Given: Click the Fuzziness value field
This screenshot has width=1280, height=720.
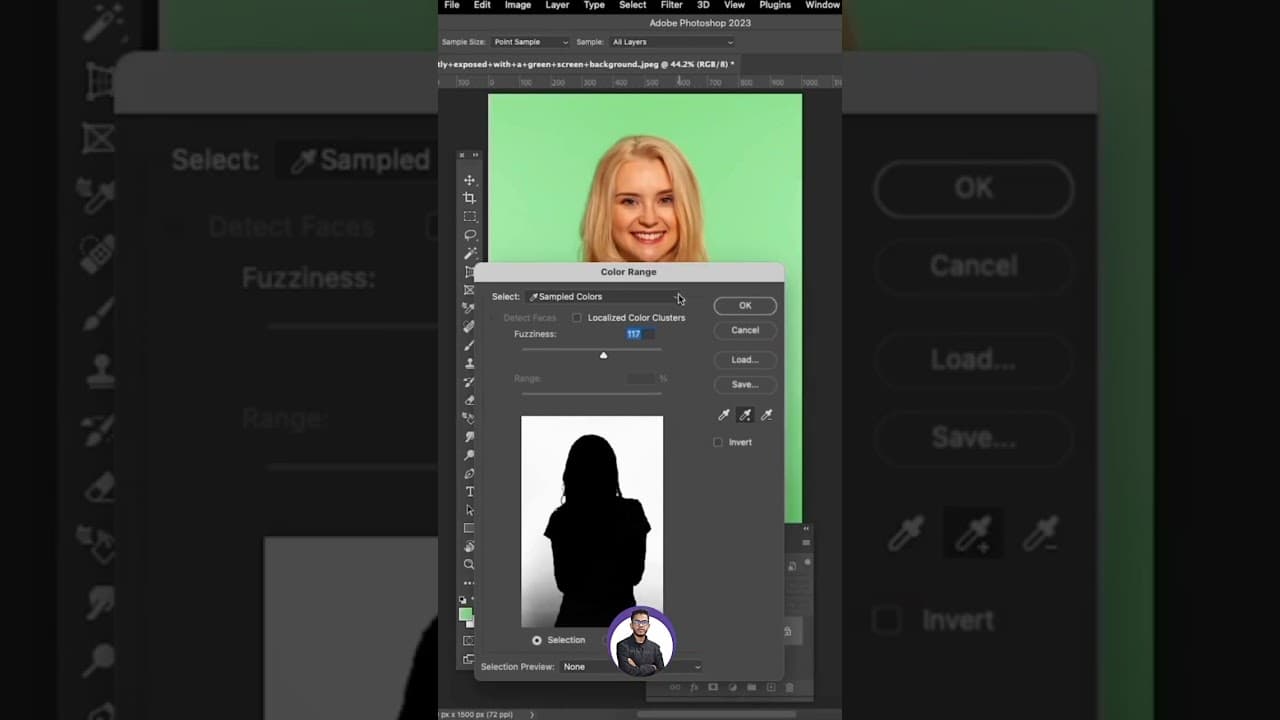Looking at the screenshot, I should click(640, 334).
